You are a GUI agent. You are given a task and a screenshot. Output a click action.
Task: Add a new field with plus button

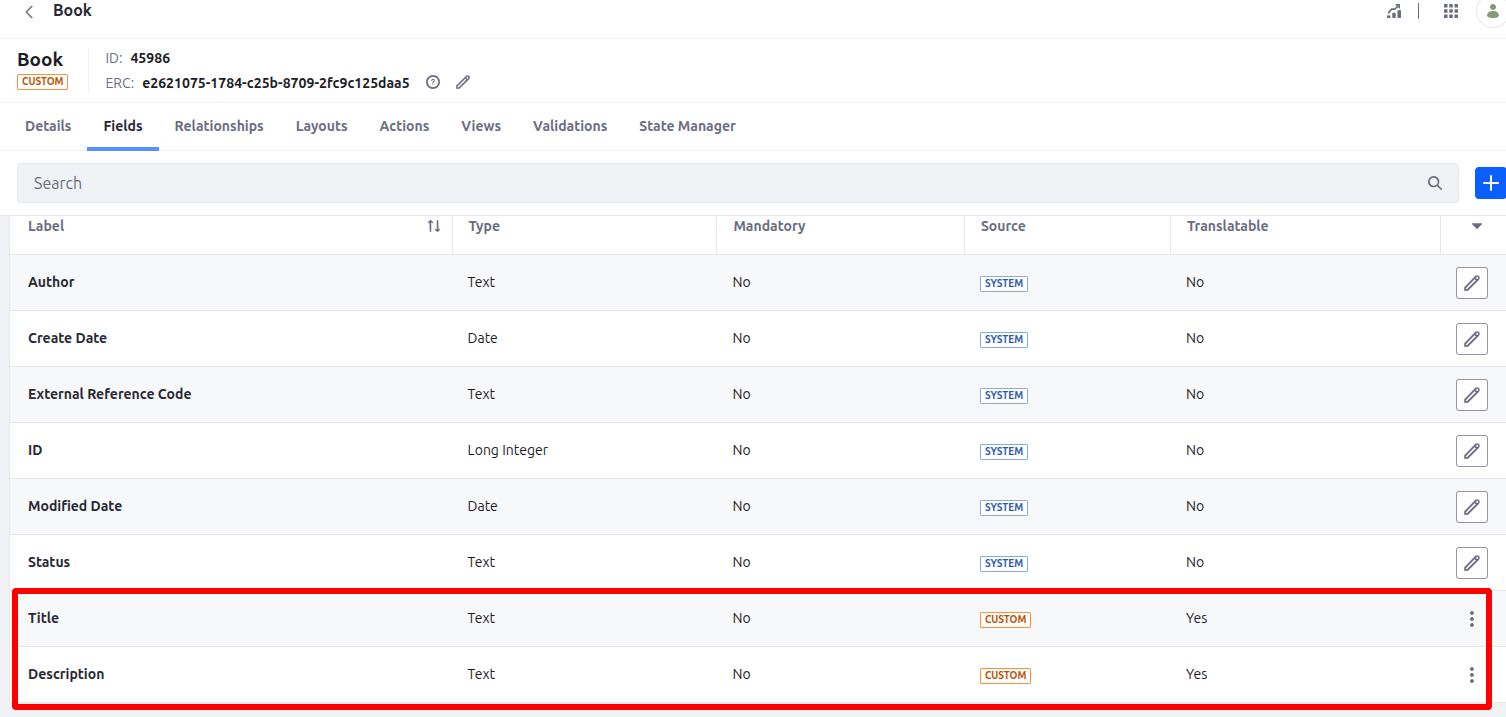pyautogui.click(x=1490, y=183)
